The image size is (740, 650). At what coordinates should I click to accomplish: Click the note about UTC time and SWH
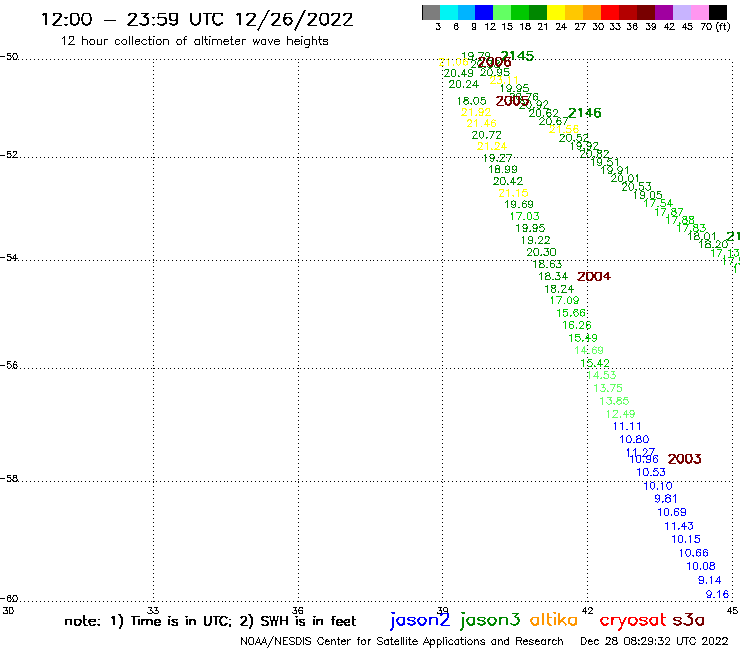(x=210, y=621)
